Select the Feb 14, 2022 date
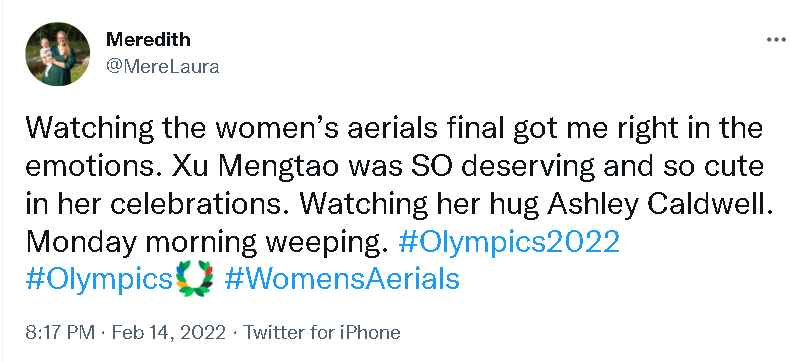 (x=168, y=333)
